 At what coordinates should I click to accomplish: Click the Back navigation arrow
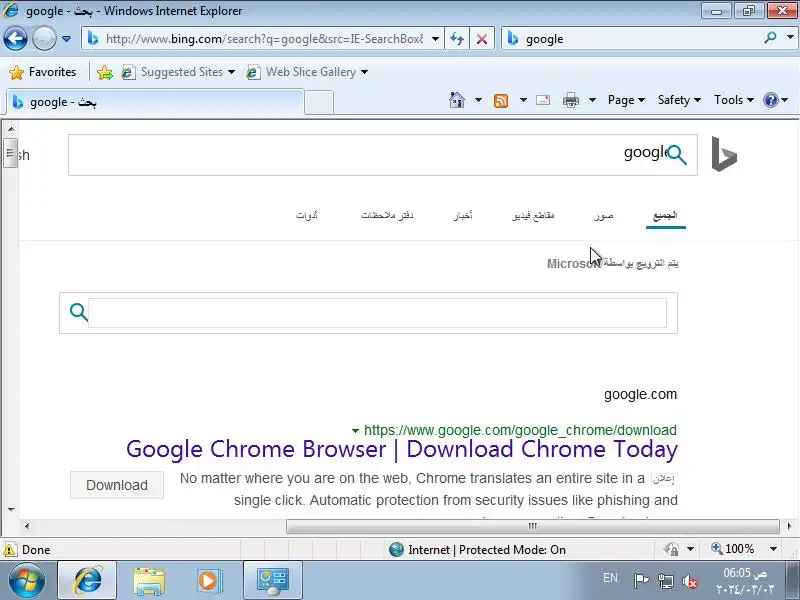click(x=15, y=38)
